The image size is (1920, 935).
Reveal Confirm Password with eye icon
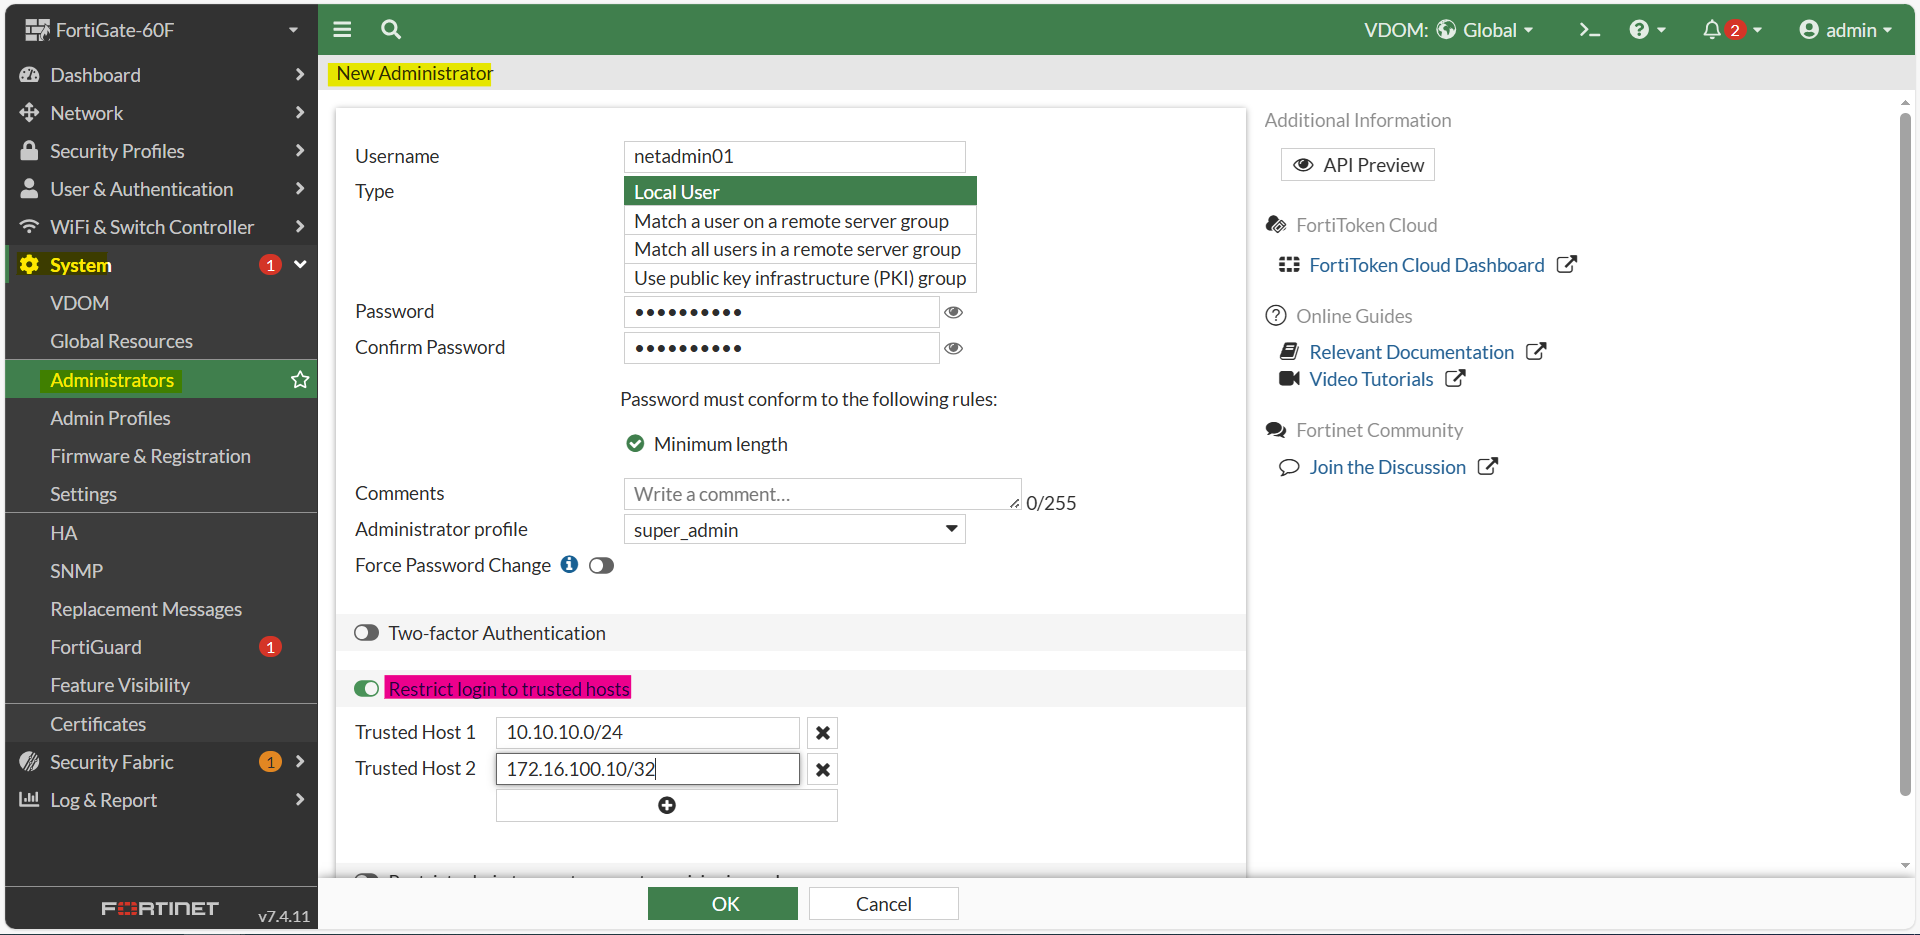click(x=954, y=348)
